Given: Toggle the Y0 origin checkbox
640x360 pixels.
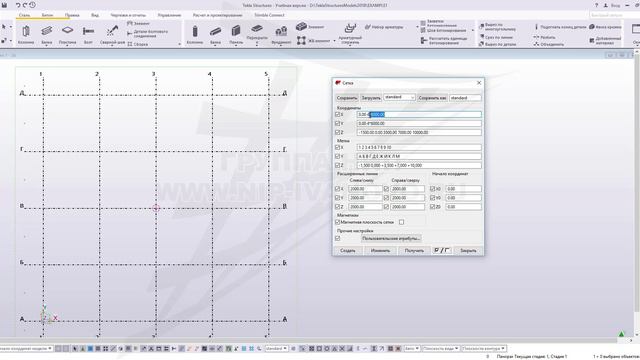Looking at the screenshot, I should click(x=433, y=198).
